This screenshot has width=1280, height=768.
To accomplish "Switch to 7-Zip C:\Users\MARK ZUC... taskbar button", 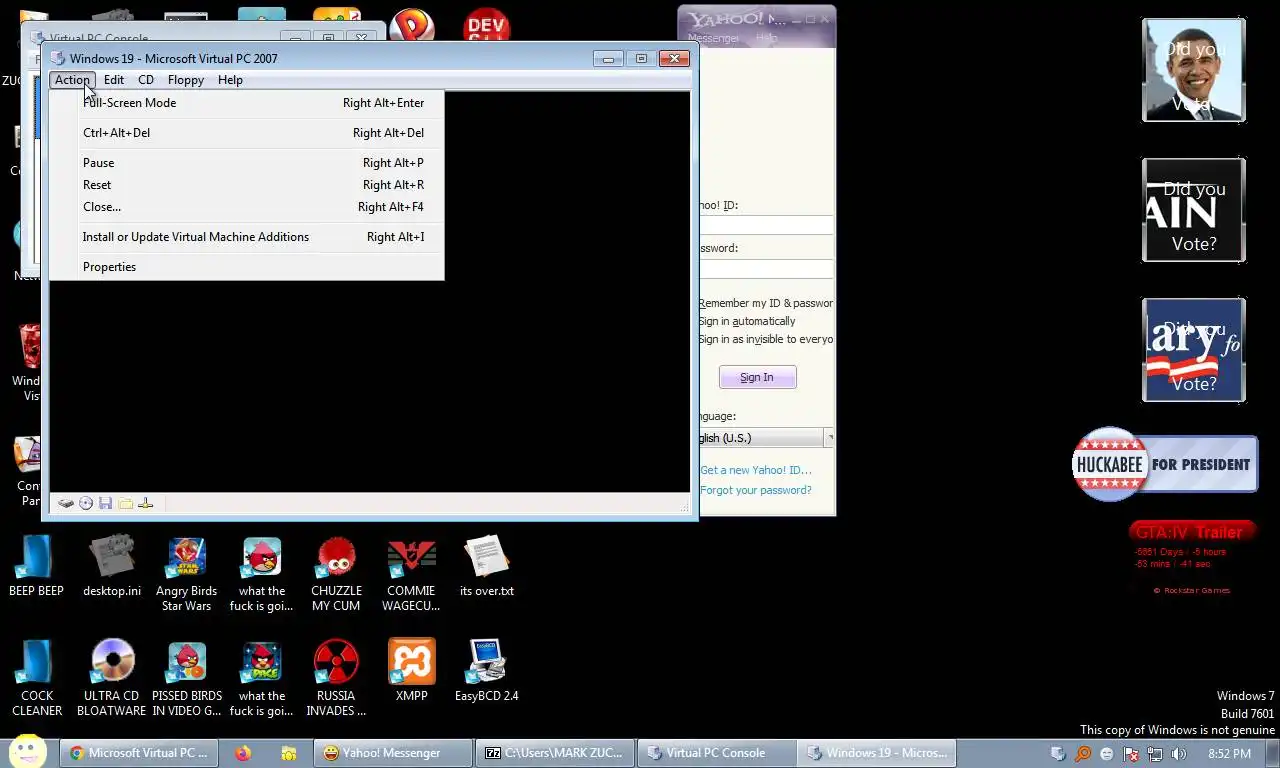I will (x=554, y=753).
